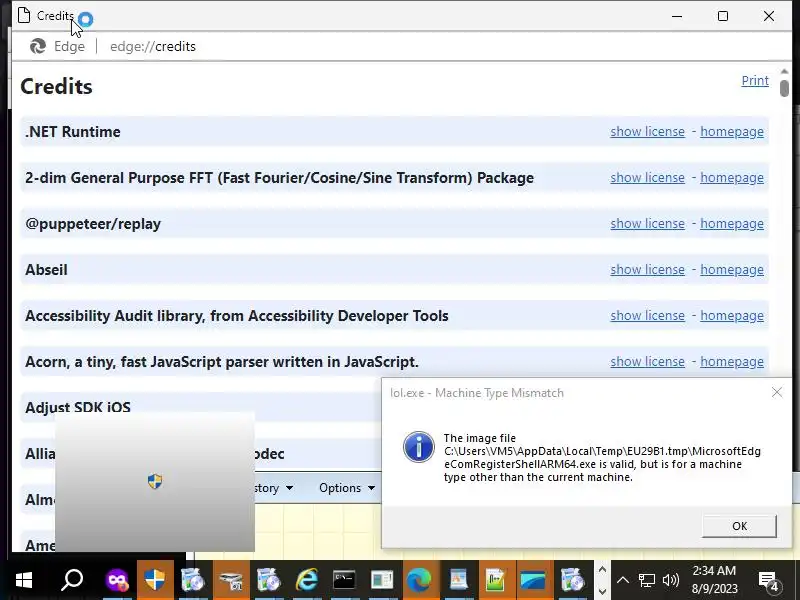Open the Command Prompt taskbar icon
The height and width of the screenshot is (600, 800).
344,580
